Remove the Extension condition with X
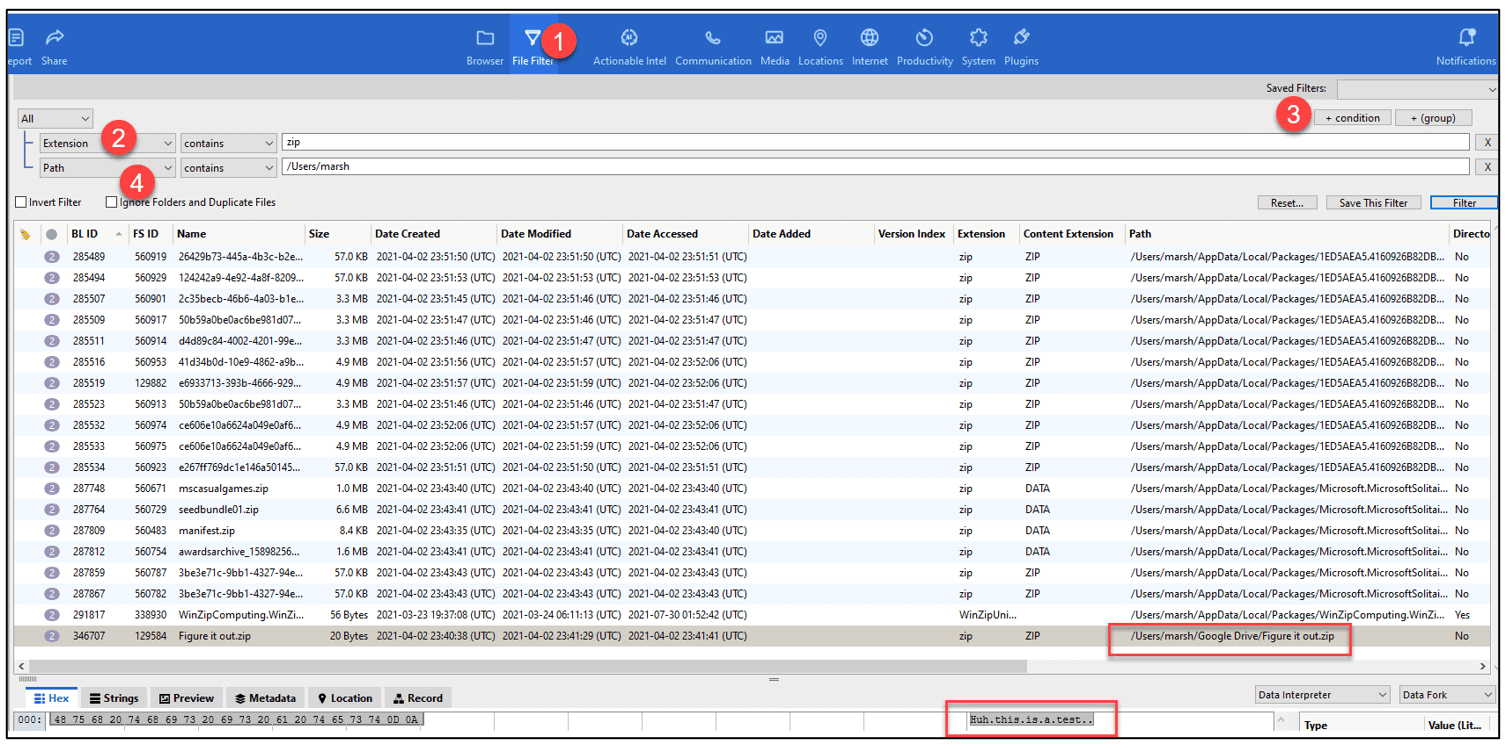This screenshot has height=749, width=1509. click(1488, 143)
